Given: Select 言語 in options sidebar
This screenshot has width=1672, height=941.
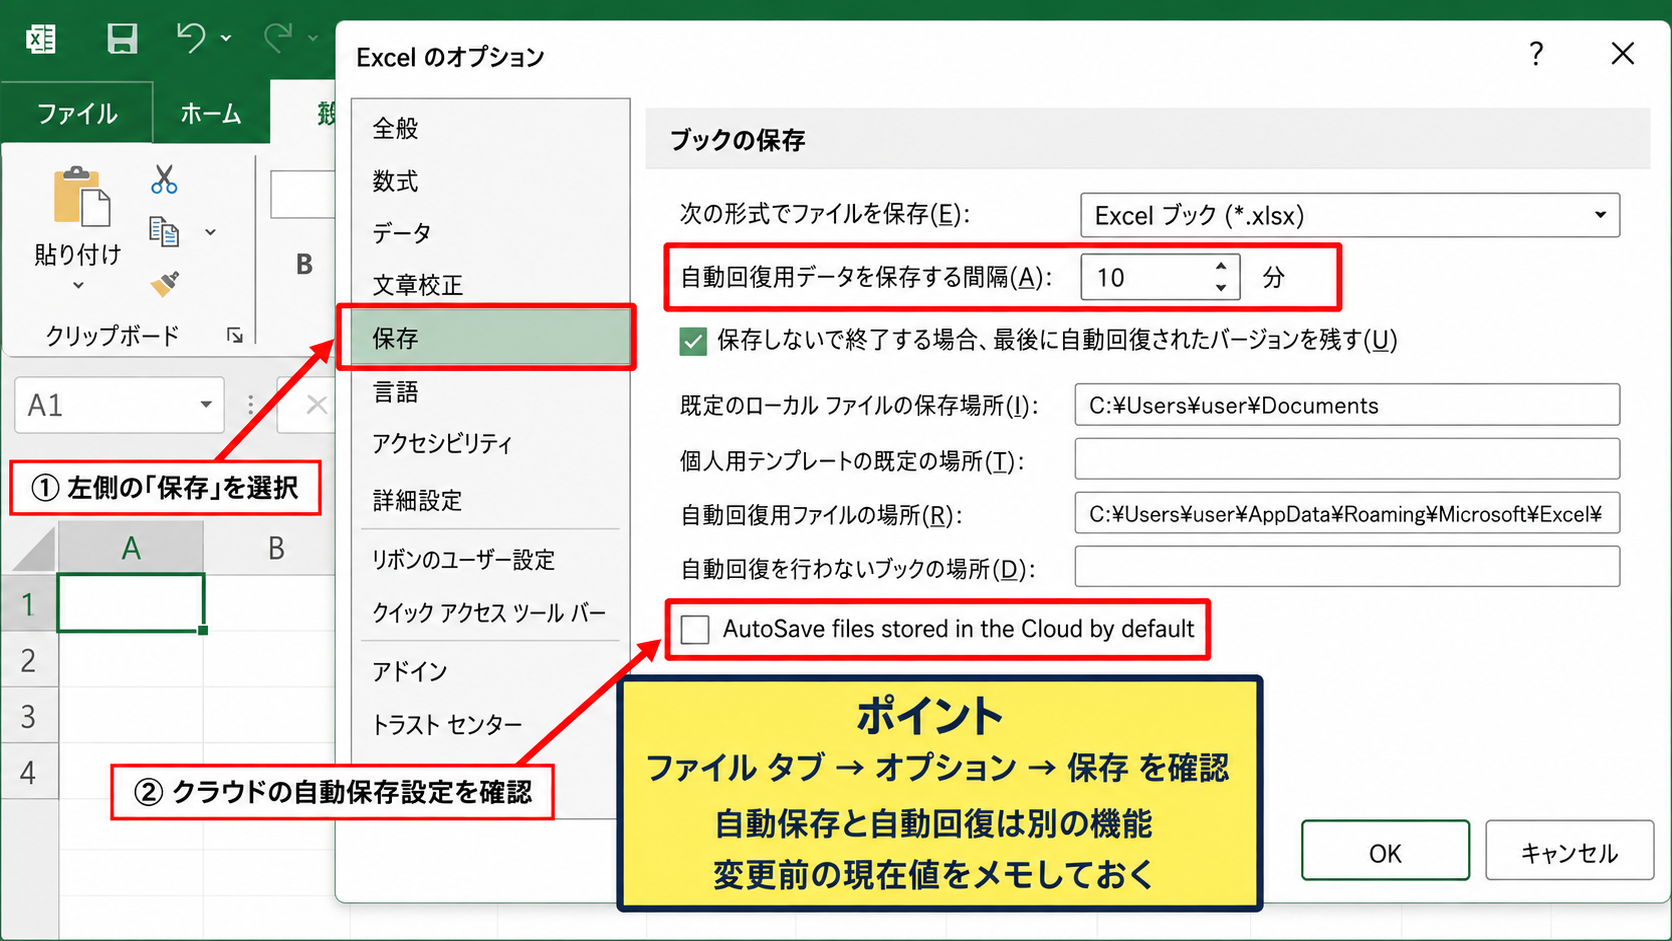Looking at the screenshot, I should point(491,392).
